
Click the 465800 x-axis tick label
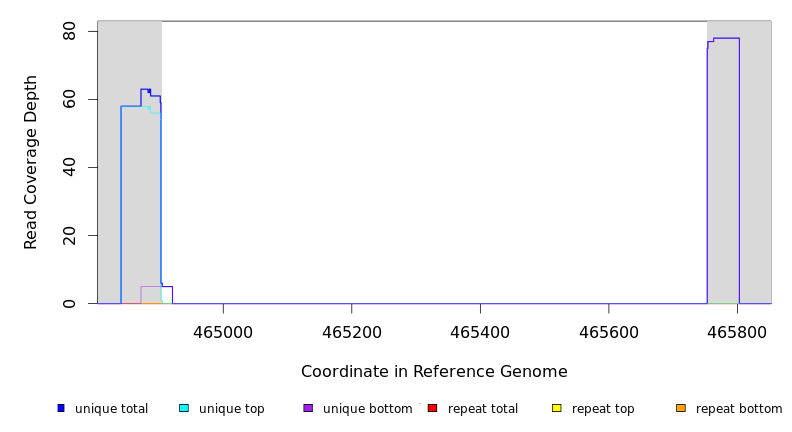(737, 328)
